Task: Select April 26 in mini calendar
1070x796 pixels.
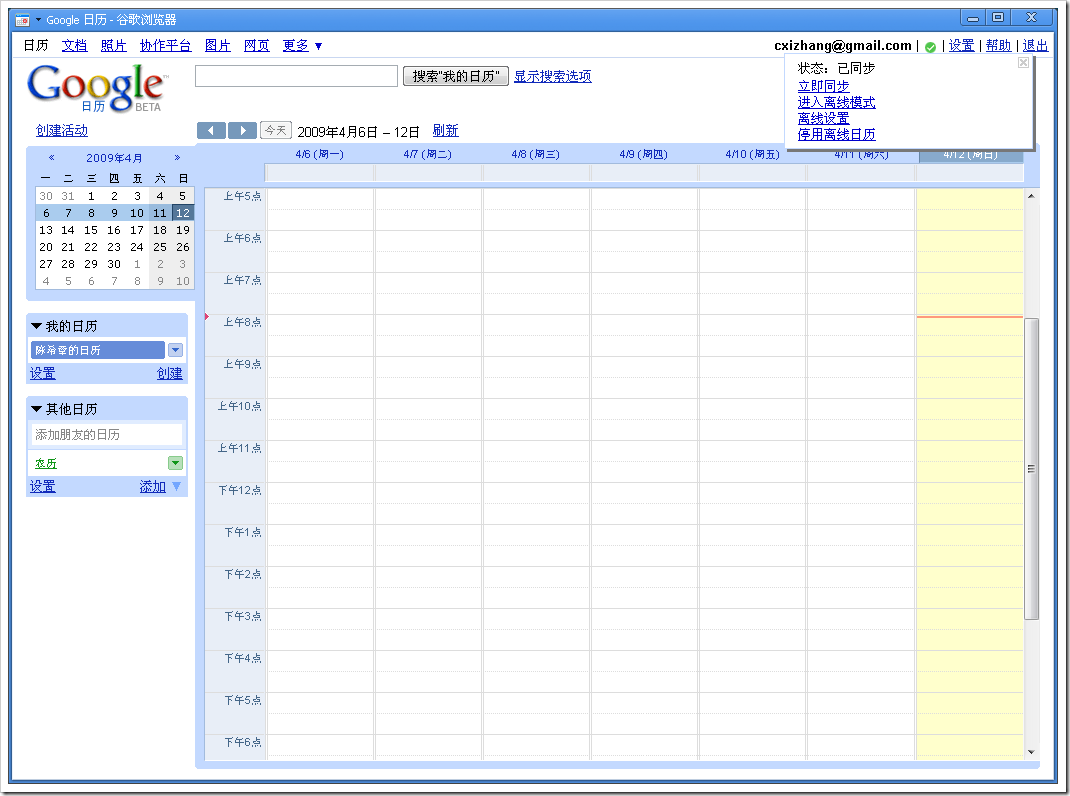Action: [x=183, y=247]
